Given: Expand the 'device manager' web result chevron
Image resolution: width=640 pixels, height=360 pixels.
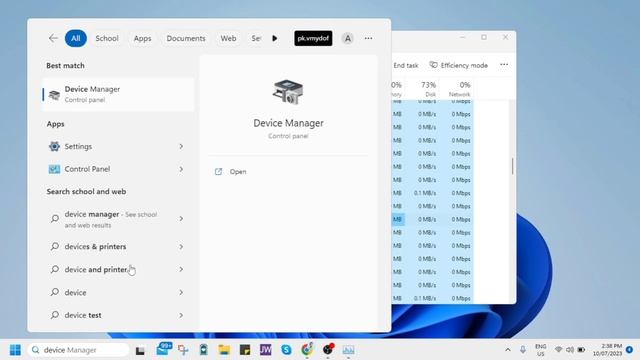Looking at the screenshot, I should click(x=181, y=219).
